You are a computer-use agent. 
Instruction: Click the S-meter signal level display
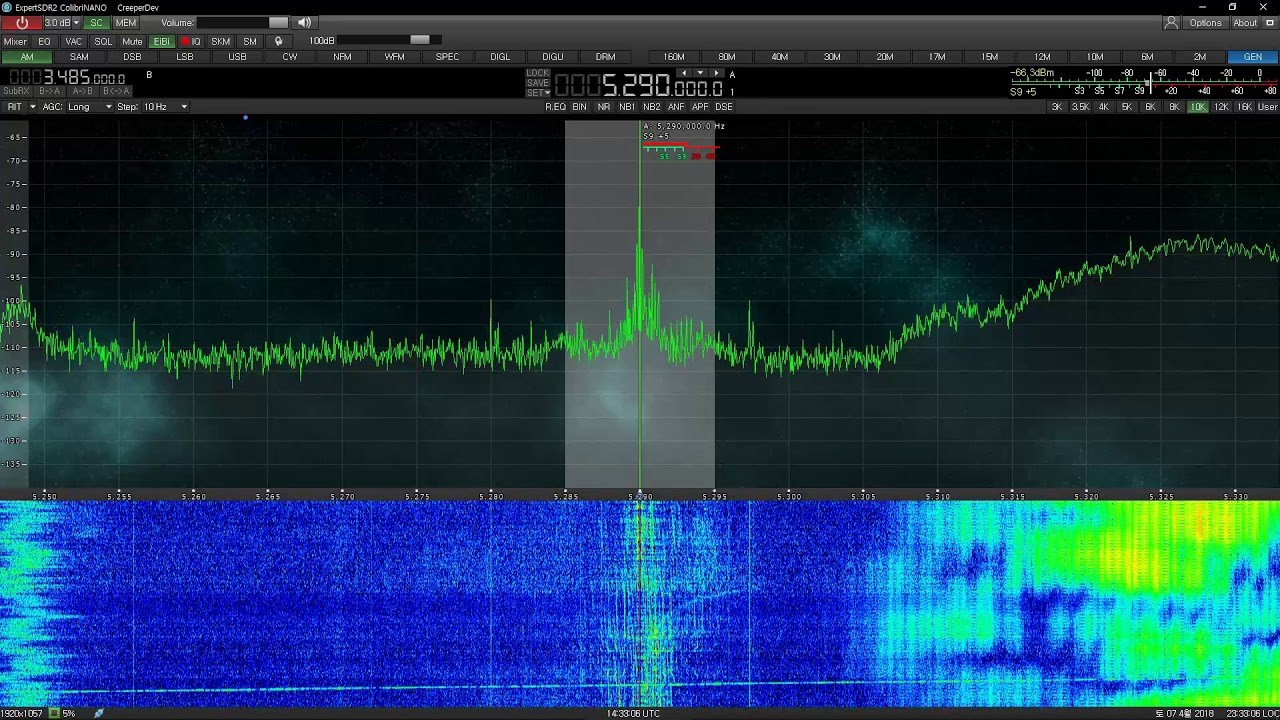point(1143,82)
